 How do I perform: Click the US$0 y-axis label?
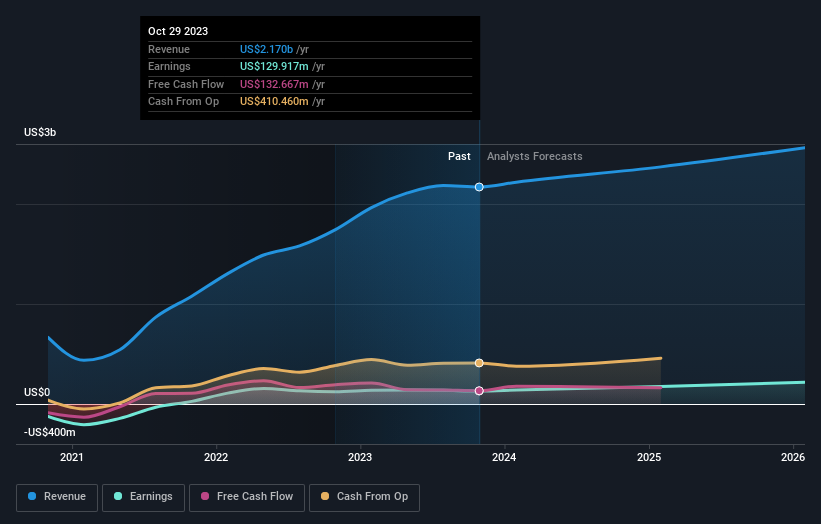(37, 392)
